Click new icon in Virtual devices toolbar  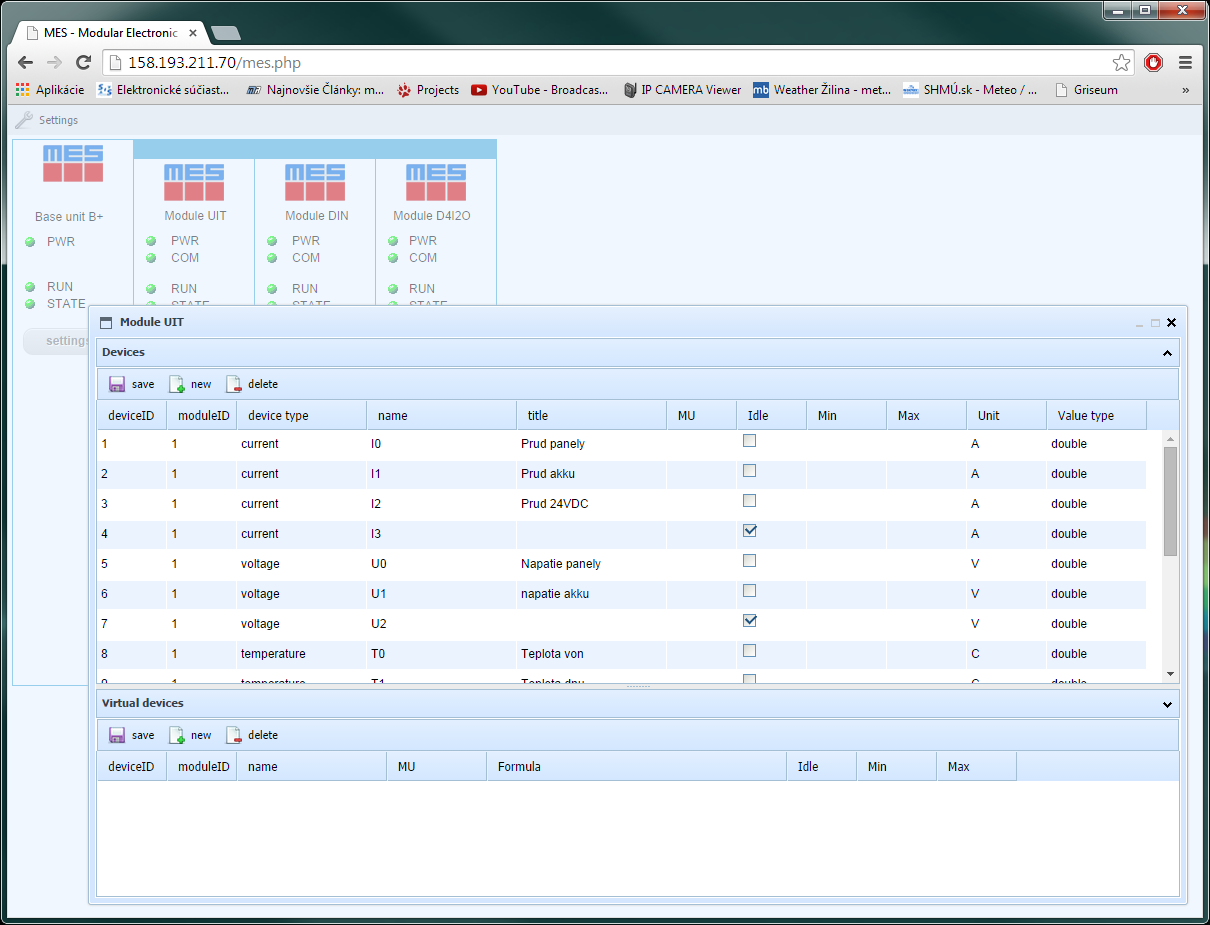point(177,735)
